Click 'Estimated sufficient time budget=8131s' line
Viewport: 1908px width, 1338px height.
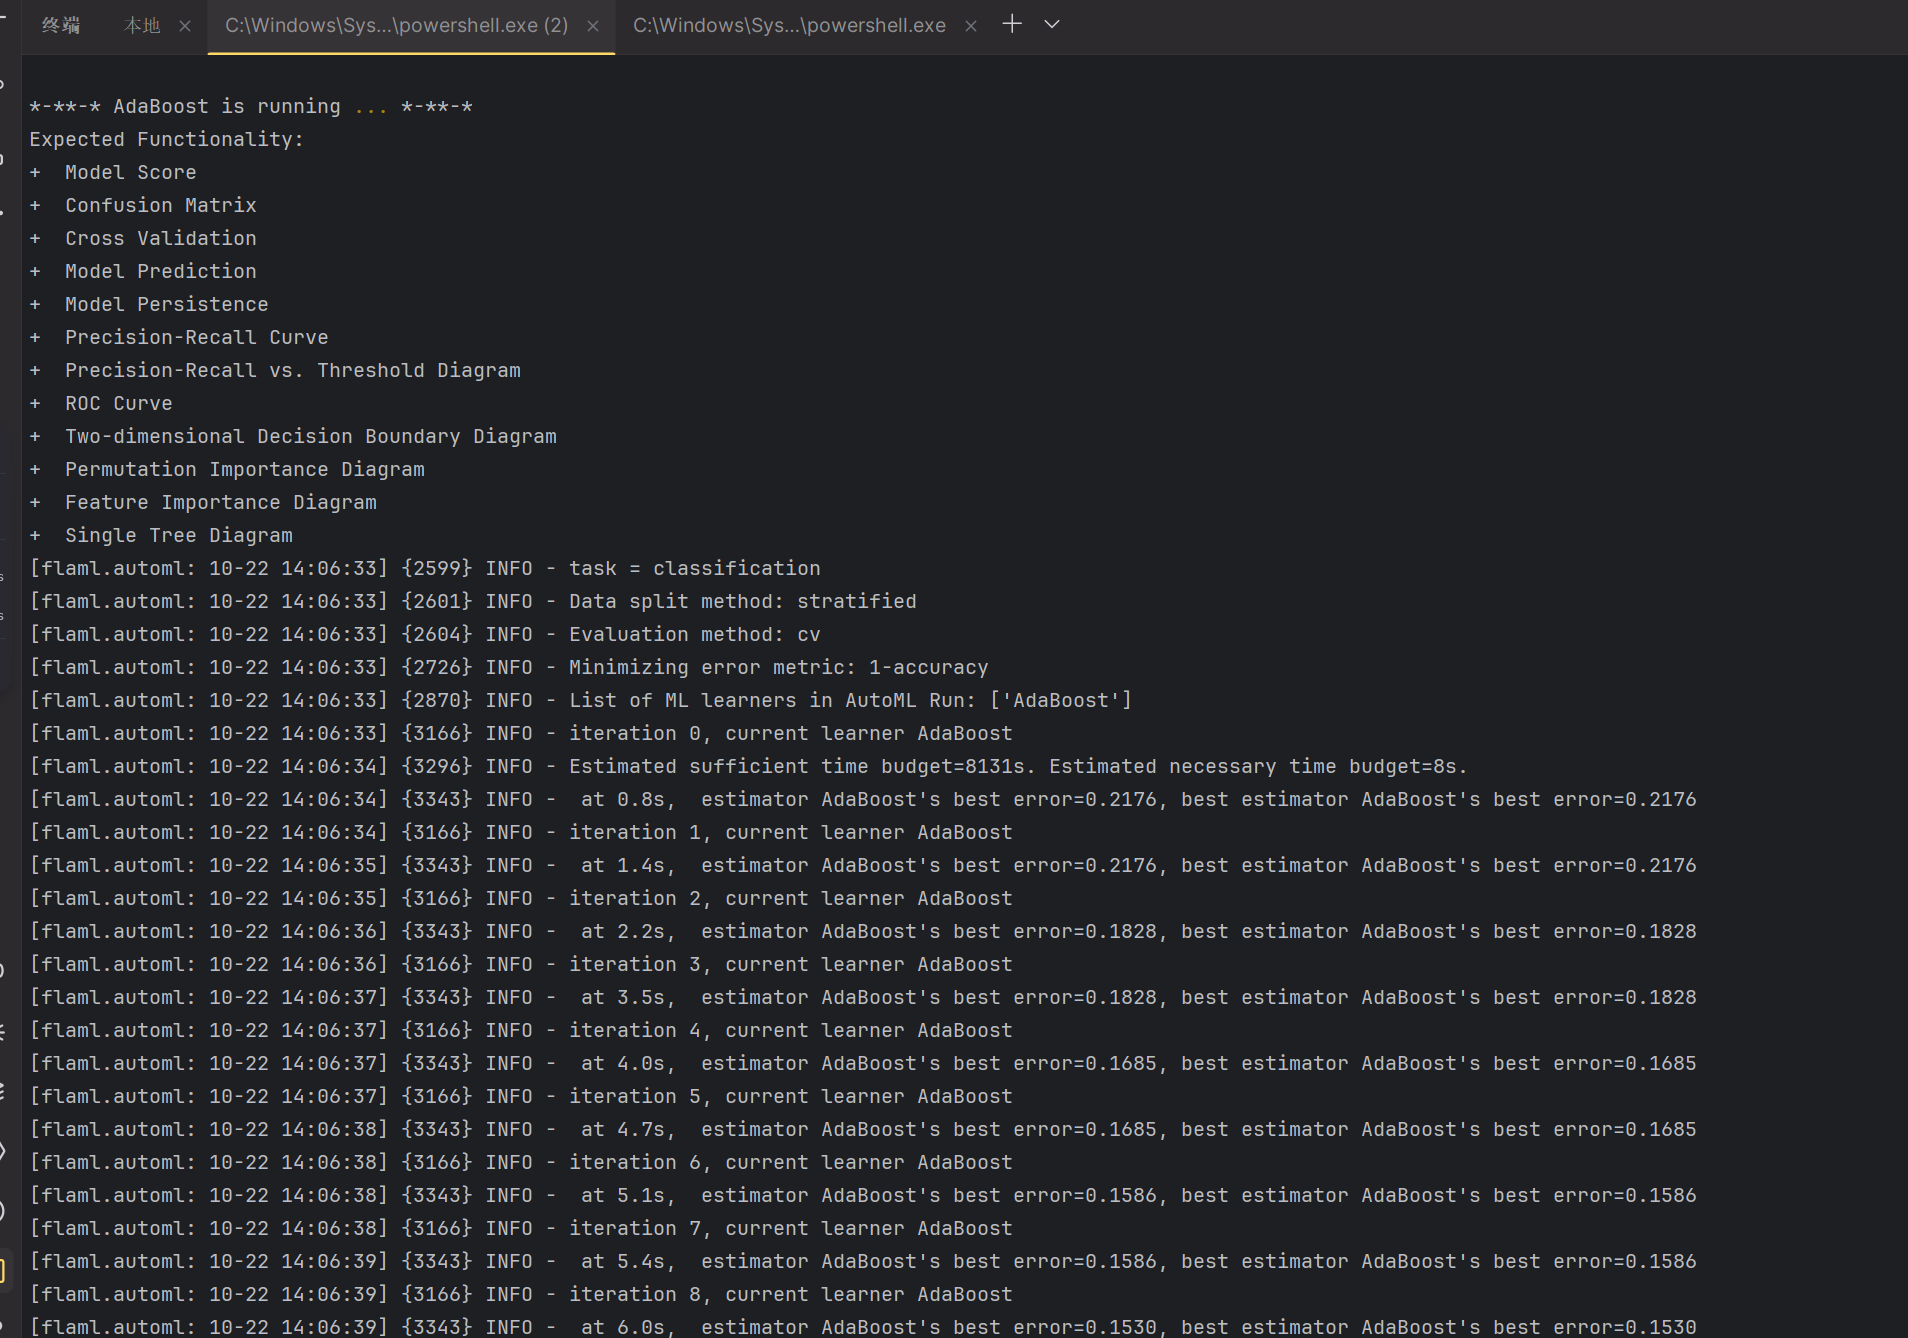click(749, 766)
